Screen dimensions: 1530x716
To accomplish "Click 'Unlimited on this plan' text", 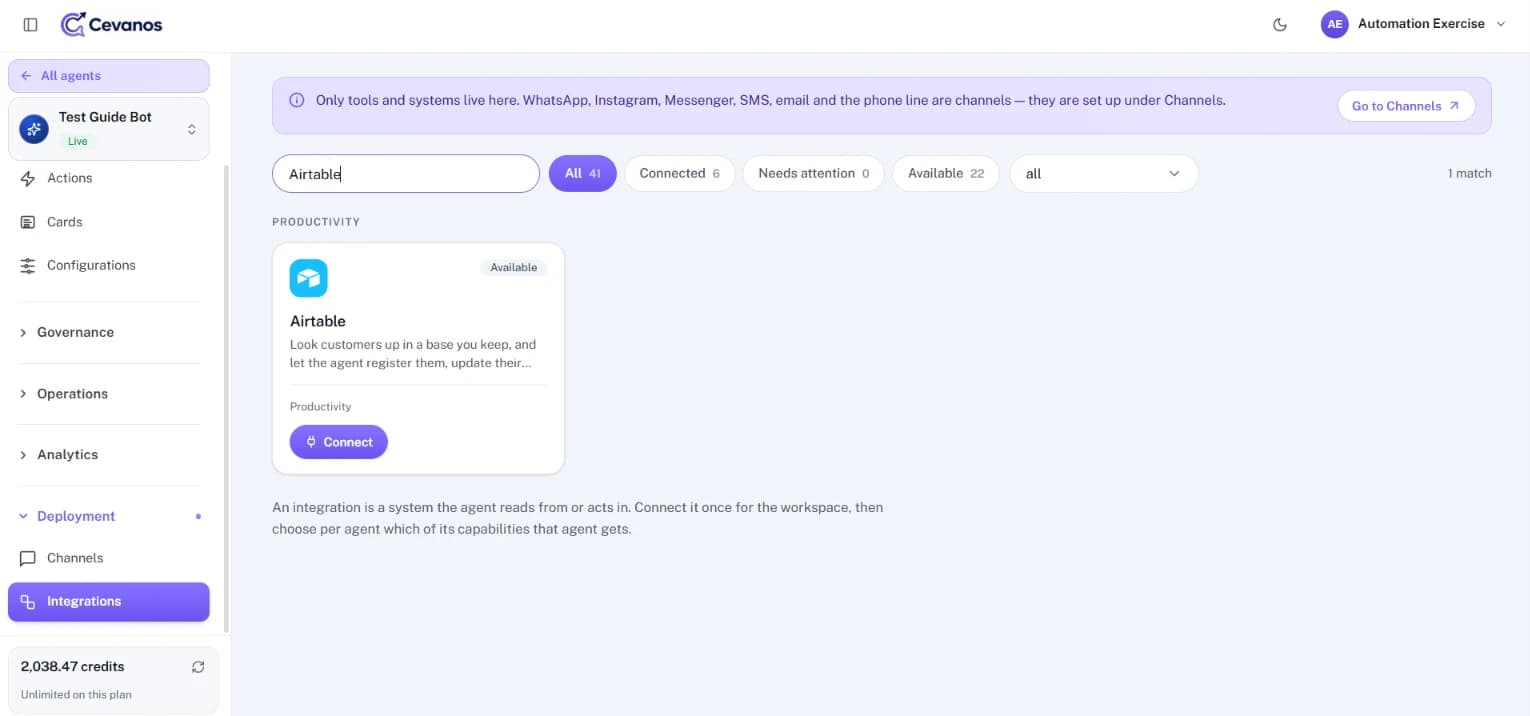I will pos(76,695).
